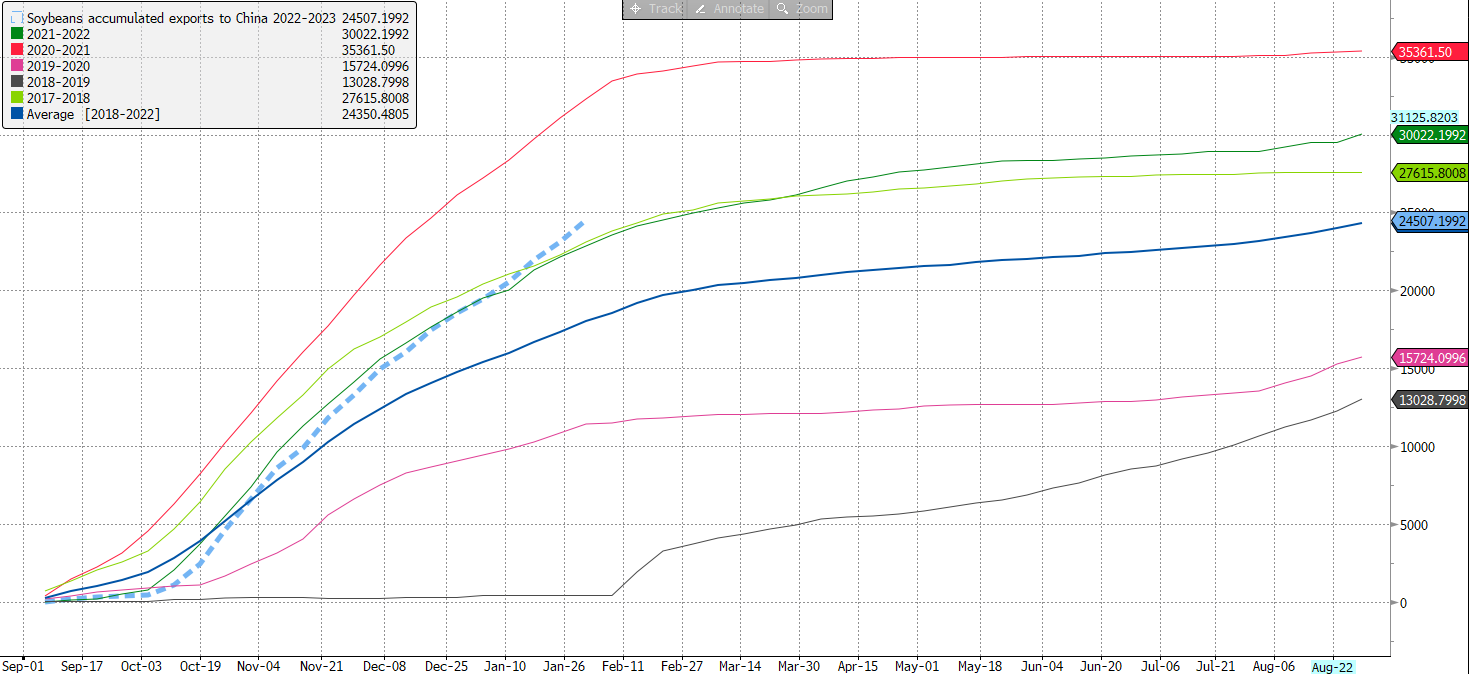Screen dimensions: 1469x674
Task: Click the blue 24507.1992 axis tag
Action: pyautogui.click(x=1429, y=222)
